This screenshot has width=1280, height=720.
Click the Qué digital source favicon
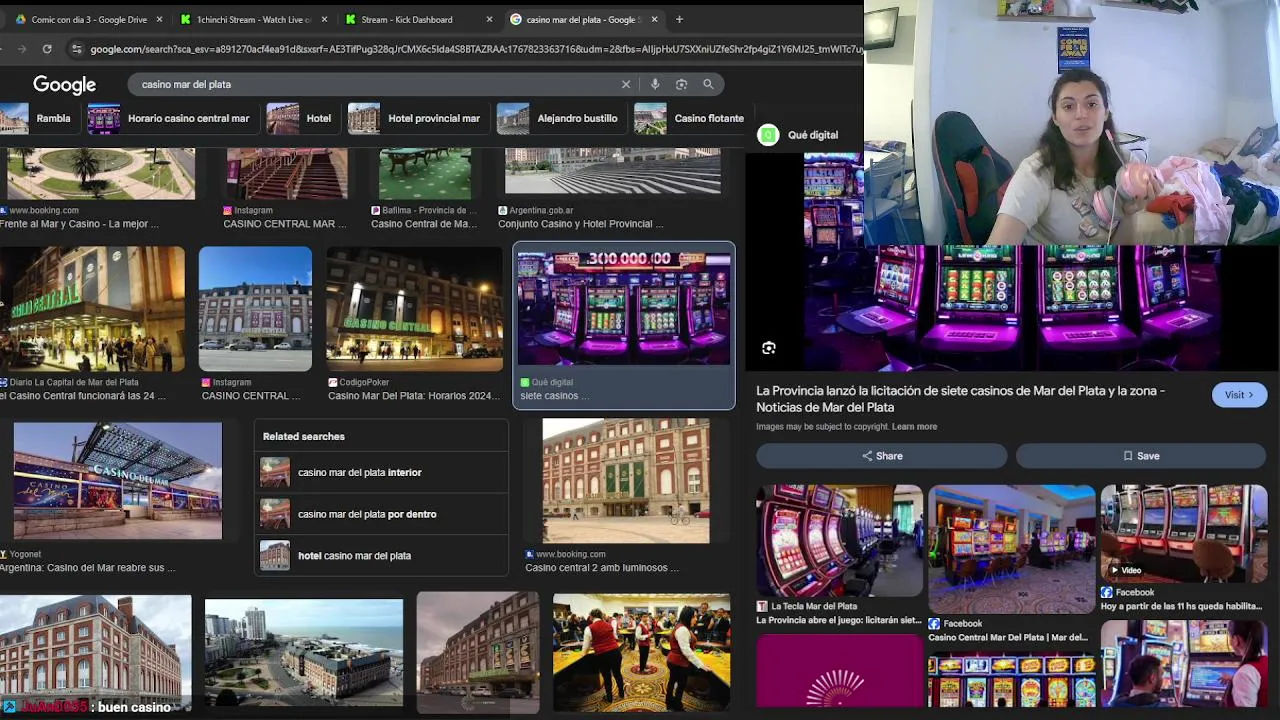(768, 135)
